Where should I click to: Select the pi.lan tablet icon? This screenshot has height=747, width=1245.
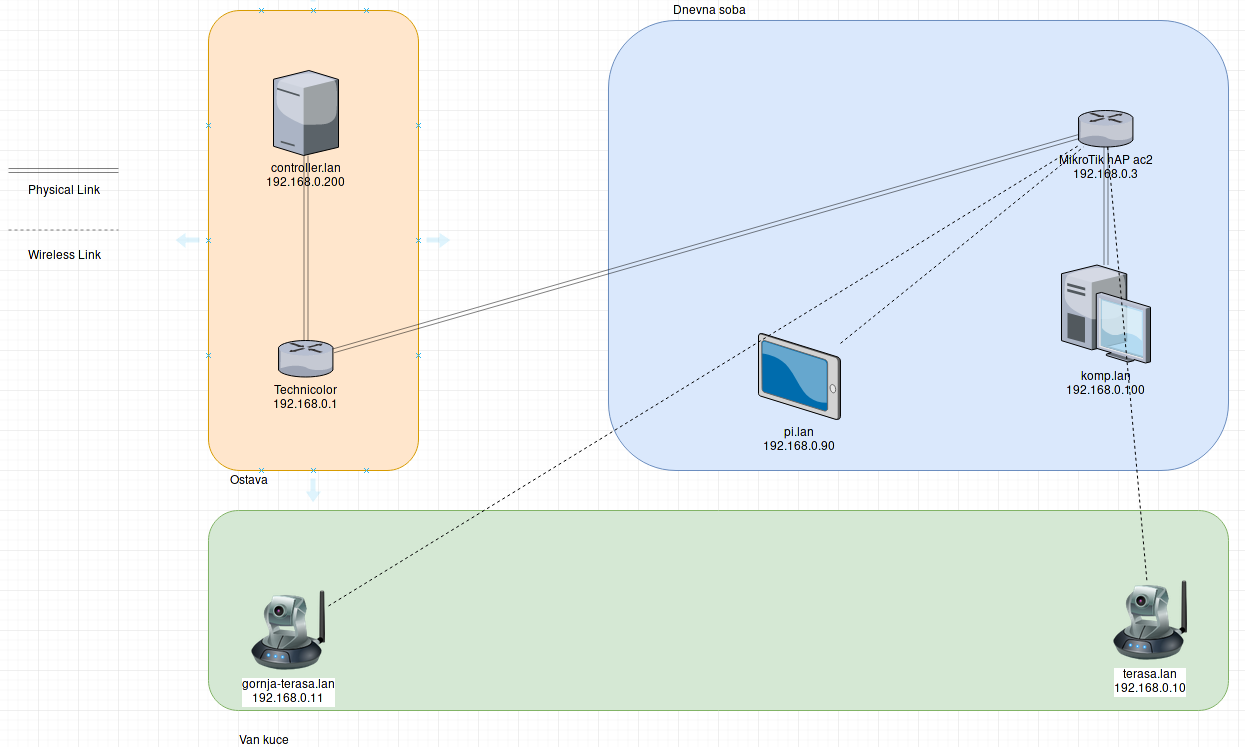click(799, 376)
